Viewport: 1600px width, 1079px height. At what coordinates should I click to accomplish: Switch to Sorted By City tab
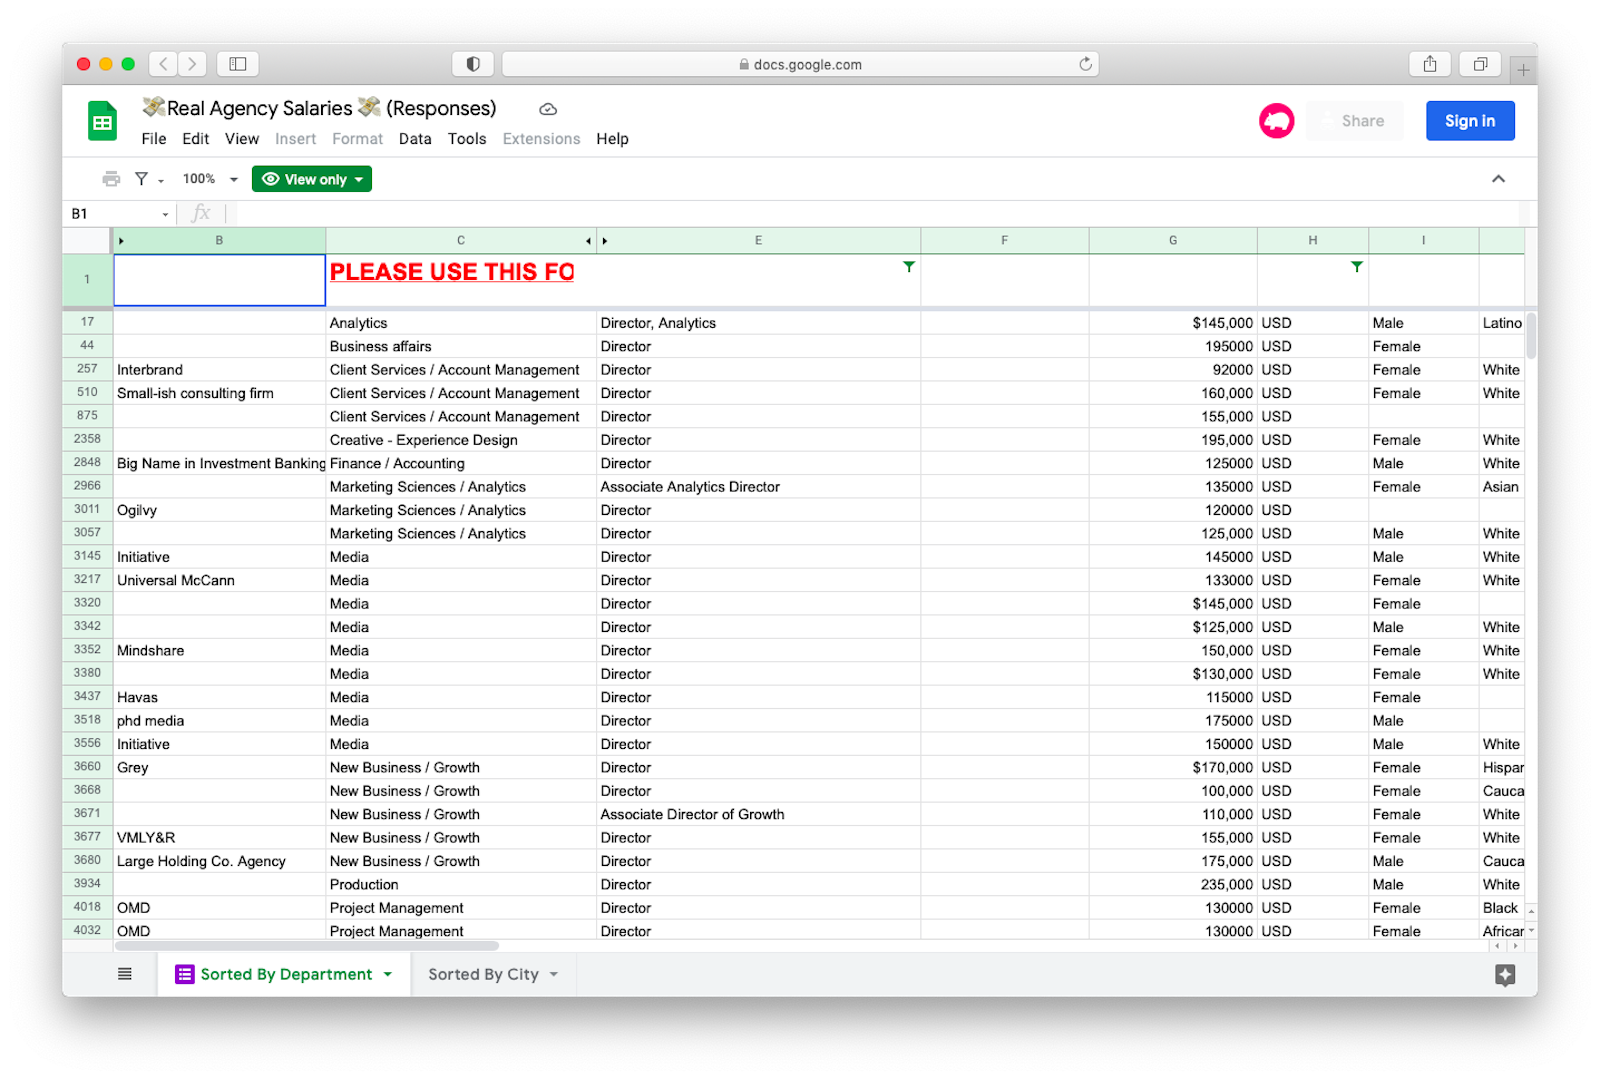point(483,974)
